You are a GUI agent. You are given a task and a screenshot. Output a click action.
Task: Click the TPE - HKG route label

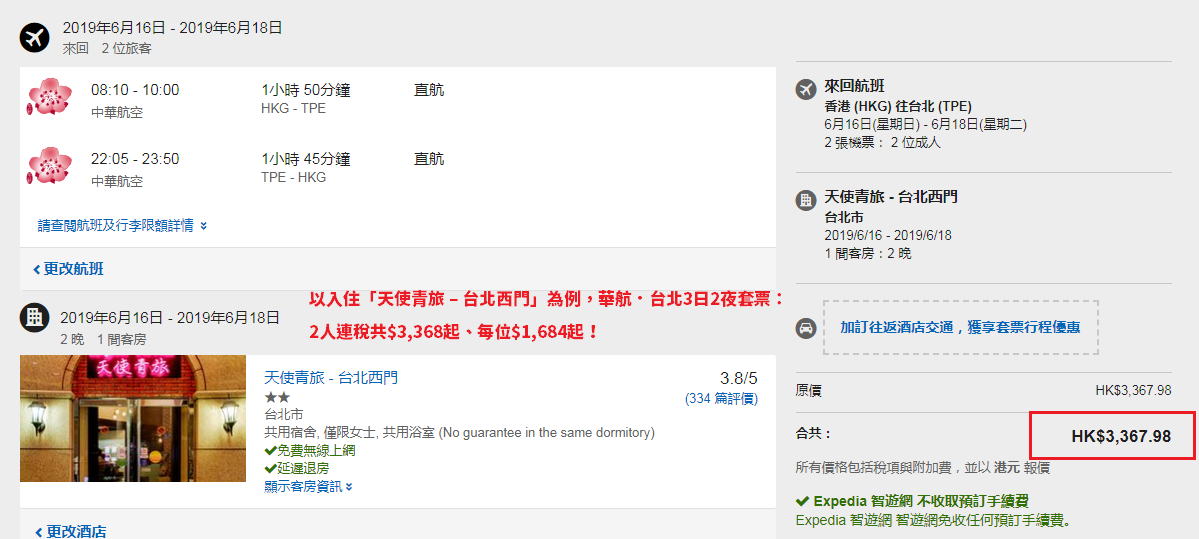click(294, 177)
